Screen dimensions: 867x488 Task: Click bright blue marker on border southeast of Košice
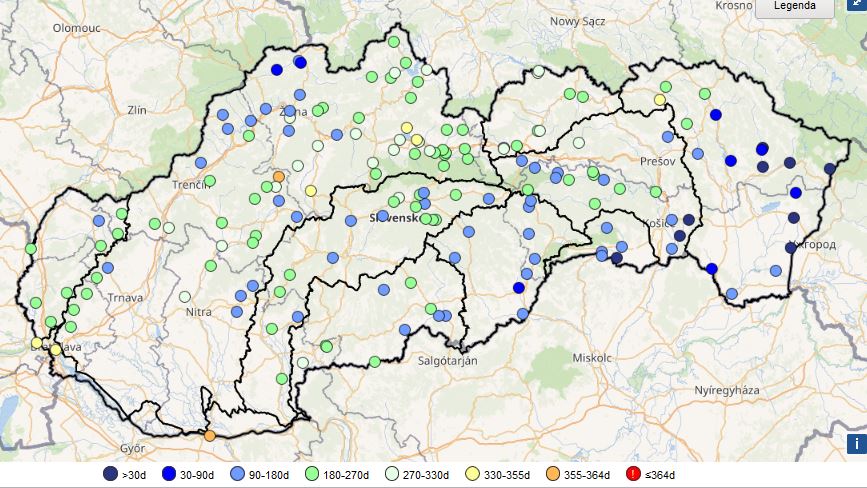711,268
